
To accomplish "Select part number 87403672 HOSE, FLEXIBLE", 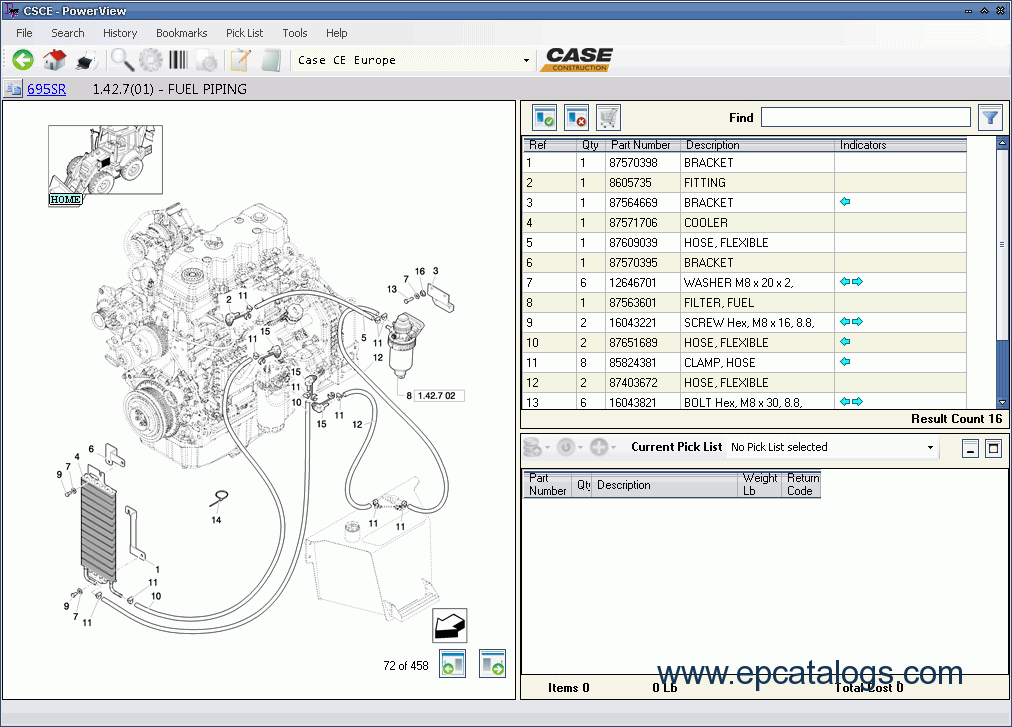I will (744, 382).
